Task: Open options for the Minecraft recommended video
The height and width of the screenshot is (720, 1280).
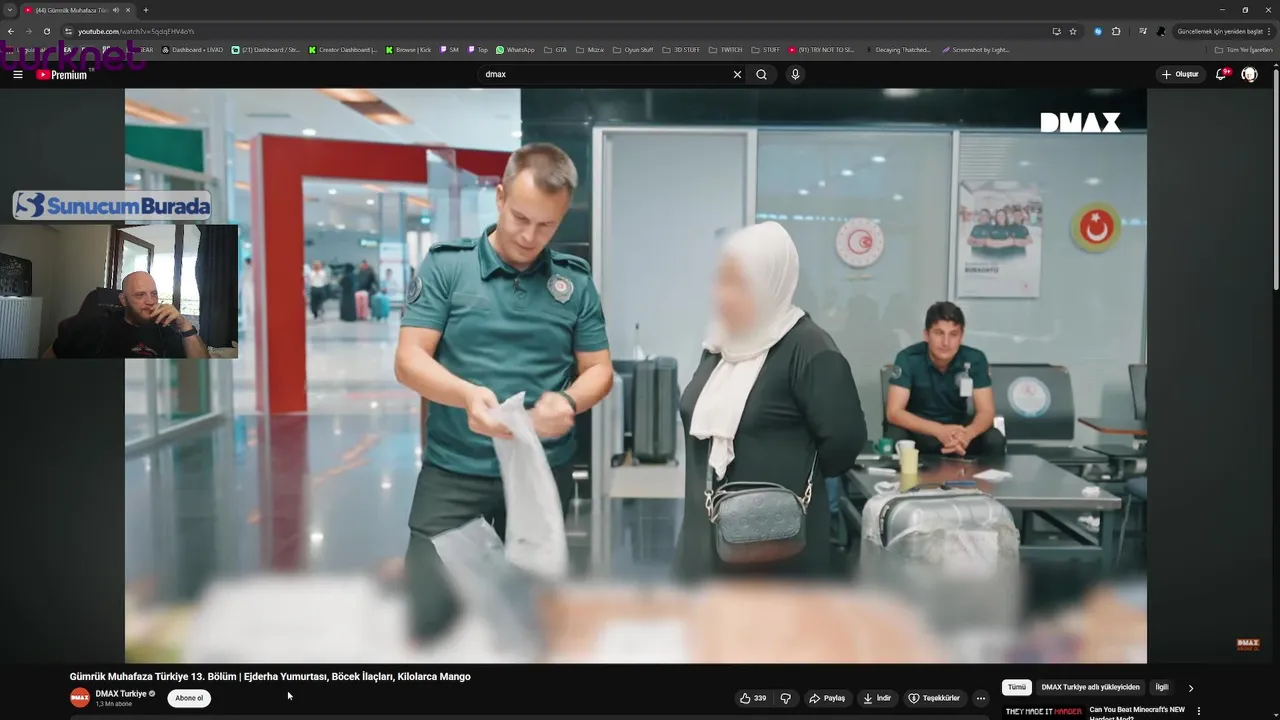Action: pyautogui.click(x=1199, y=711)
